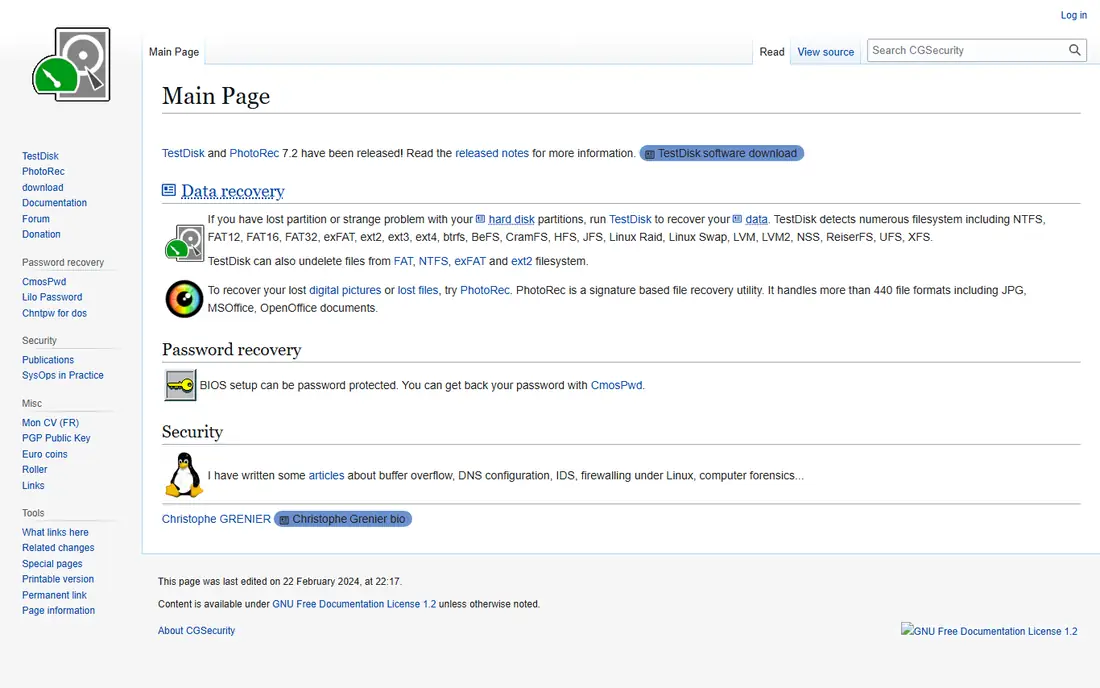Viewport: 1100px width, 688px height.
Task: Open the digital pictures link
Action: [x=345, y=290]
